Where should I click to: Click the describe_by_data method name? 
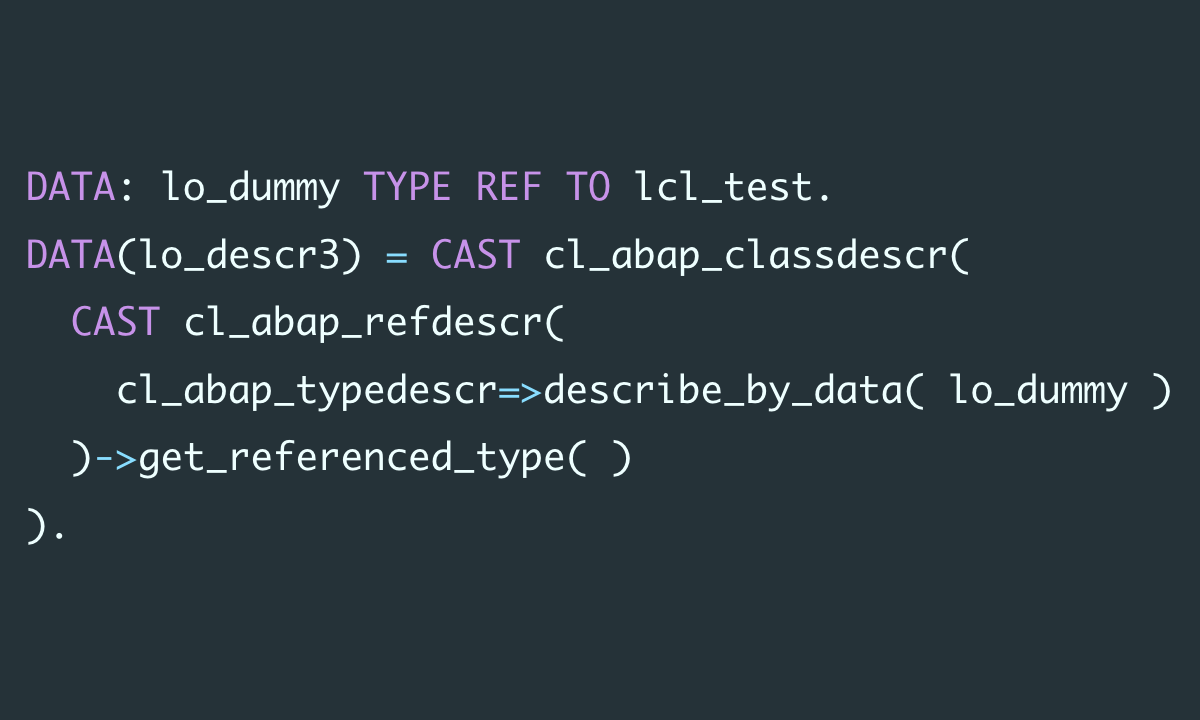pos(723,391)
